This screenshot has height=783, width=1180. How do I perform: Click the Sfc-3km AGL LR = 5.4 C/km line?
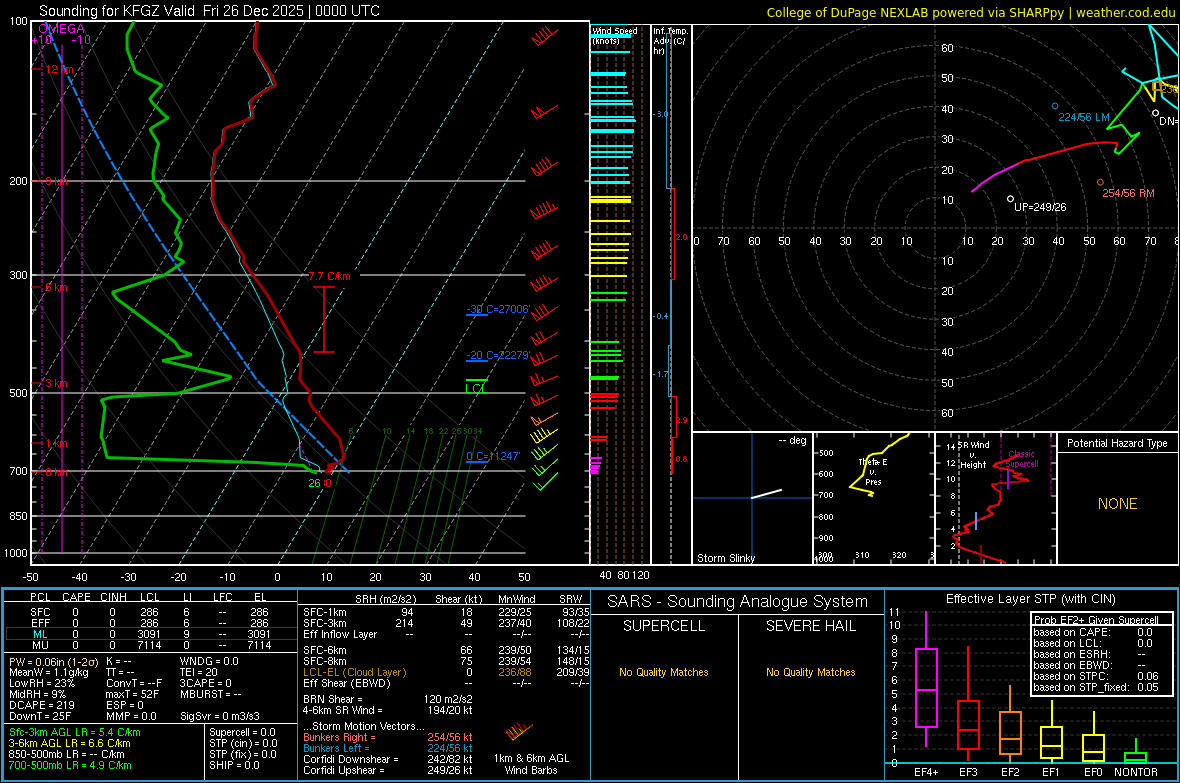coord(75,733)
